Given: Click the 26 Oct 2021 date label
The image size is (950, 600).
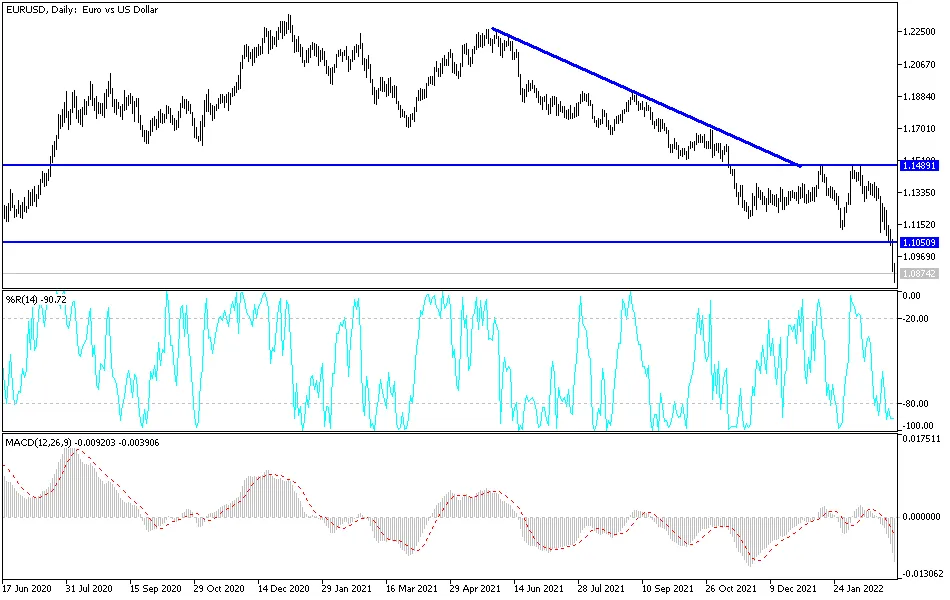Looking at the screenshot, I should point(731,588).
